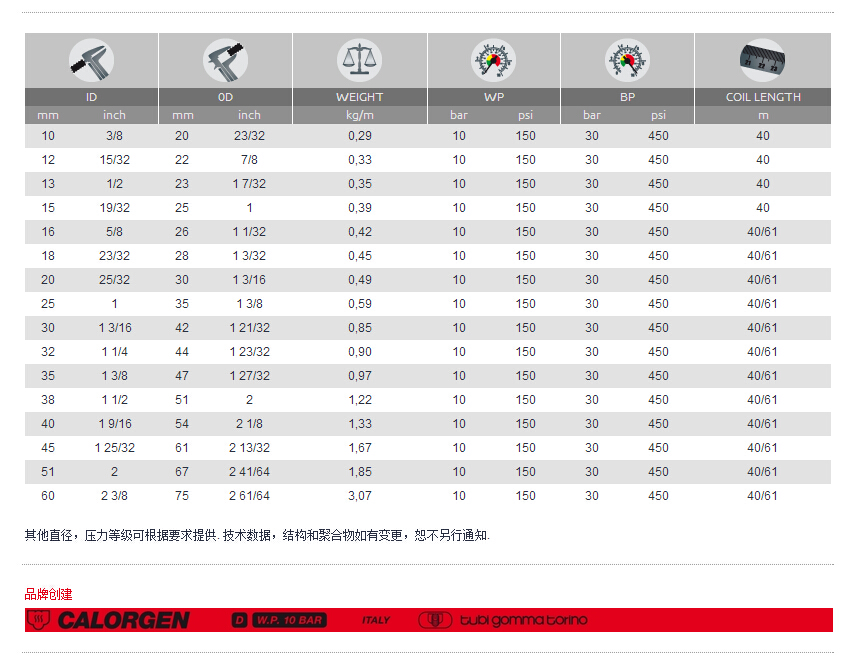
Task: Click the ID column header
Action: (91, 97)
